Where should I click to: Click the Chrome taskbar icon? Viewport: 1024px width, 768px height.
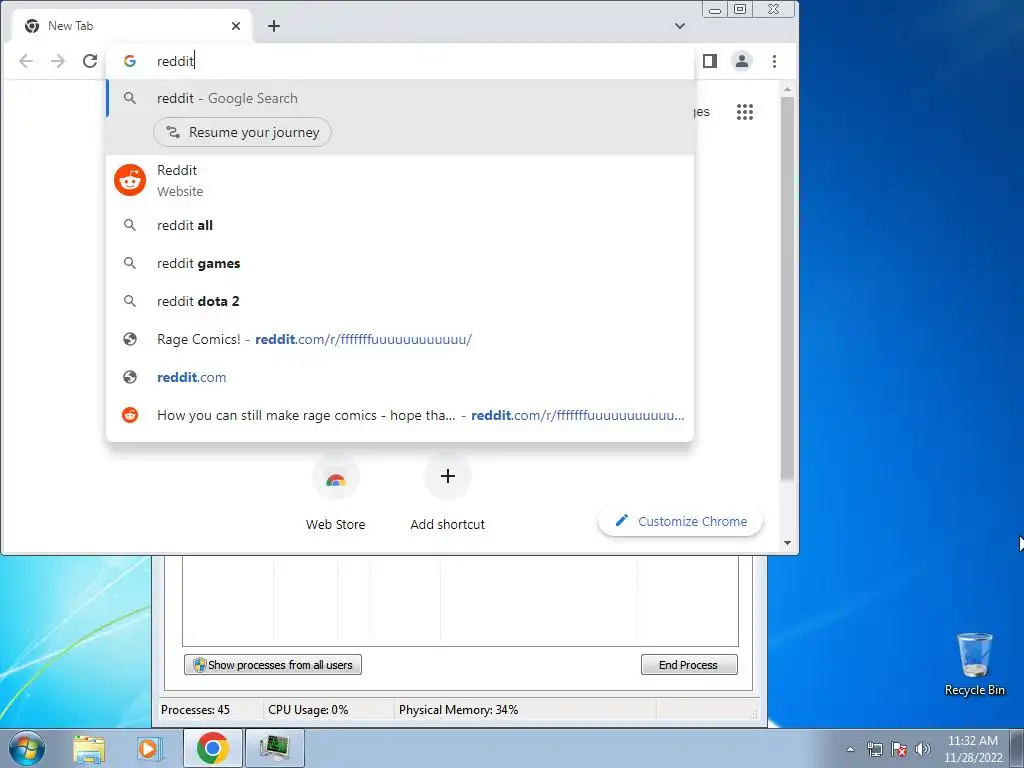pyautogui.click(x=213, y=748)
